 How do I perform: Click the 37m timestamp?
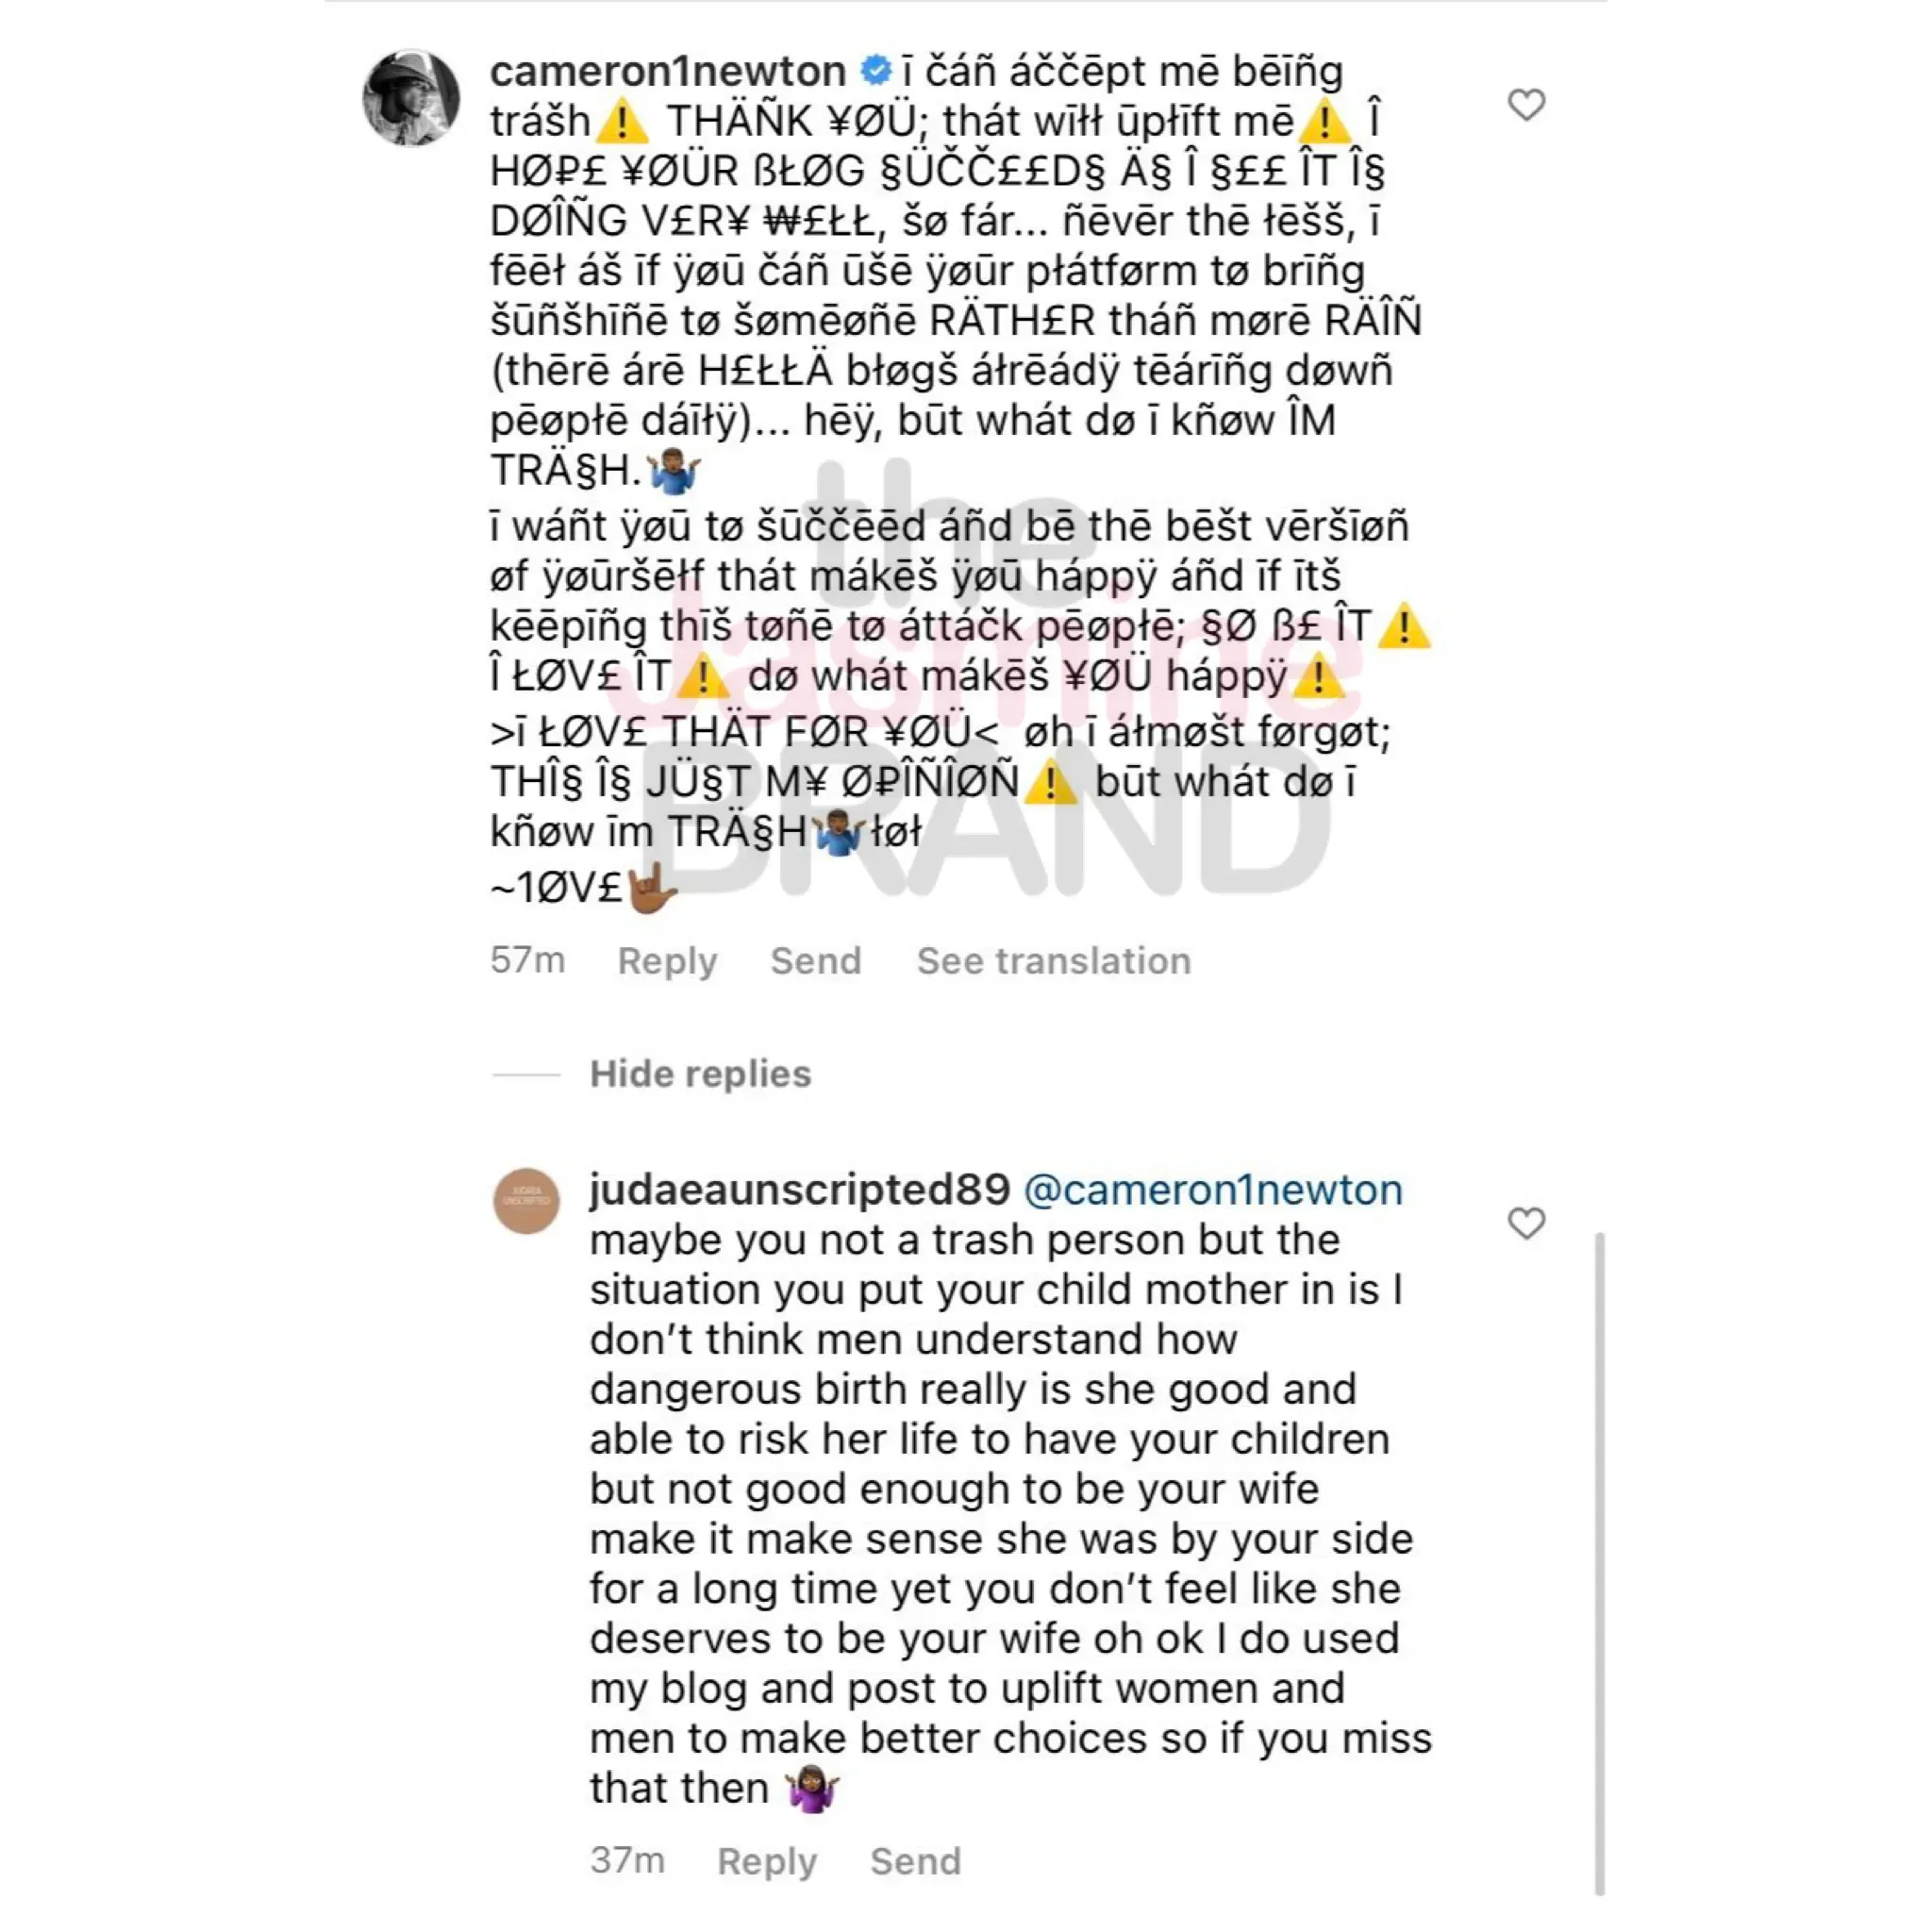tap(627, 1860)
